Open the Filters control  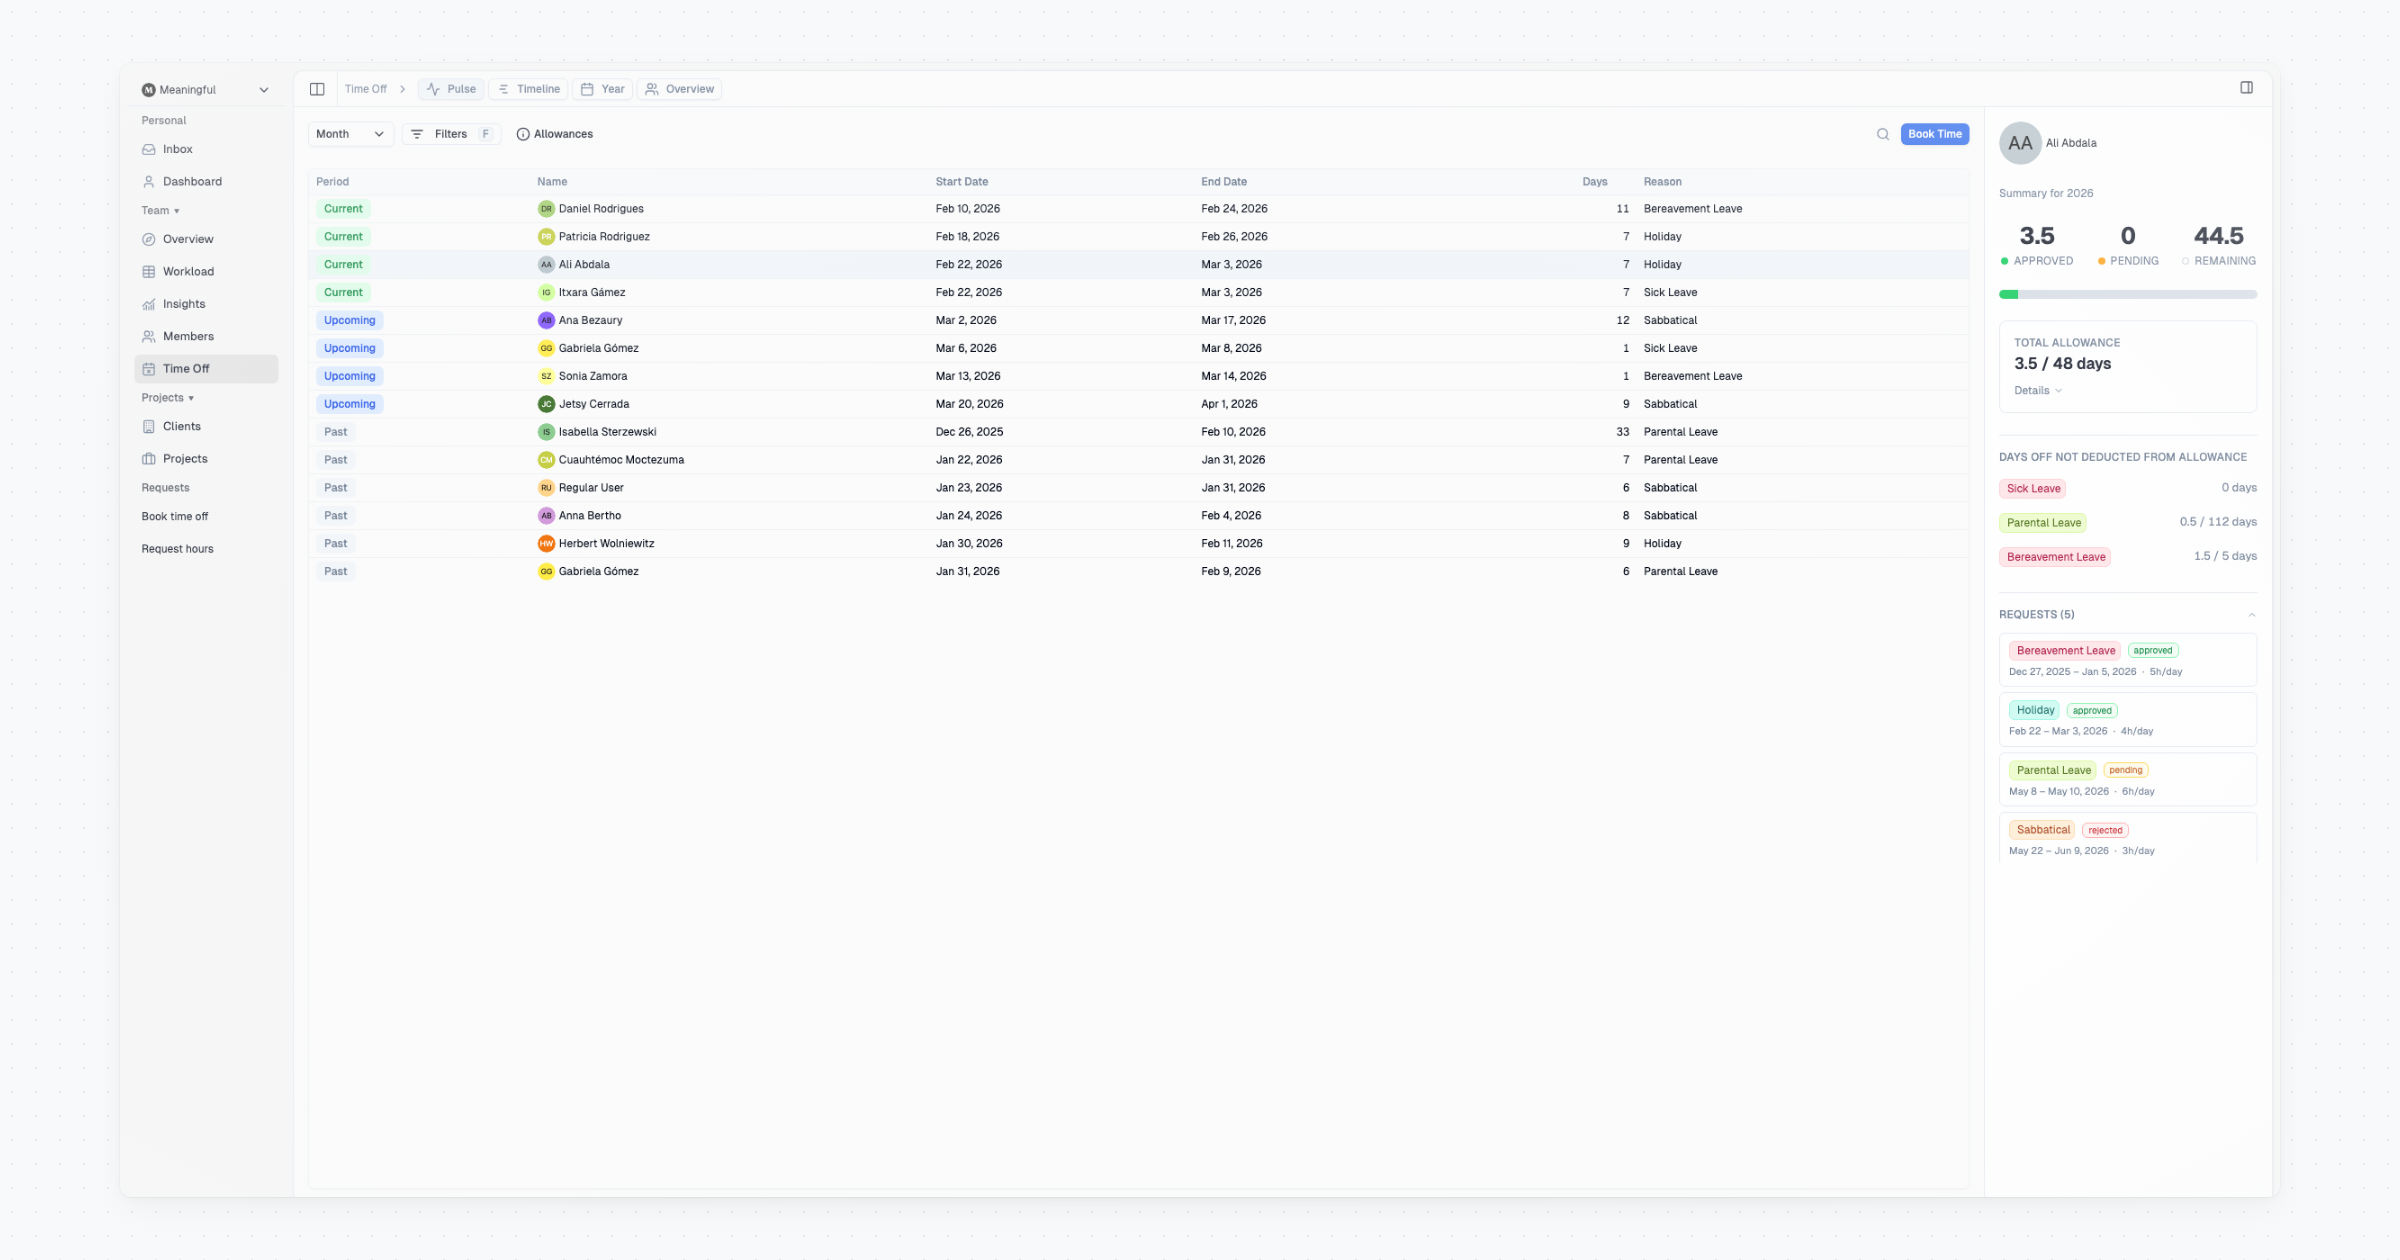pos(451,134)
